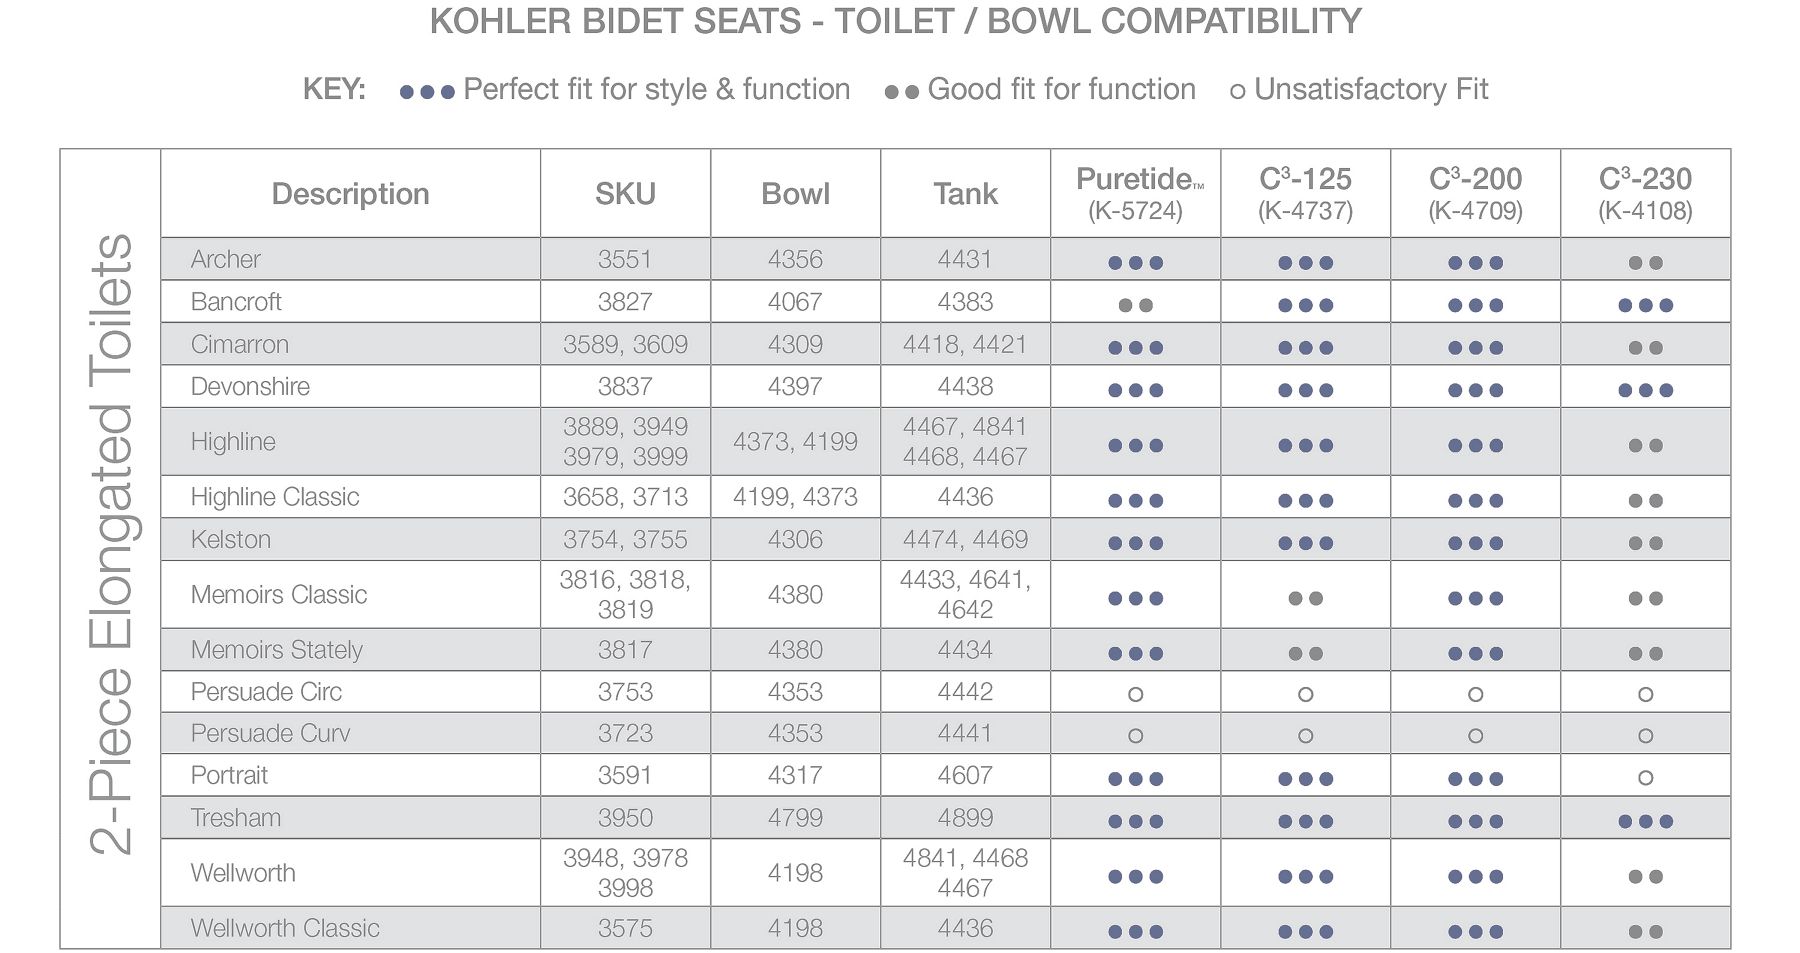This screenshot has height=953, width=1800.
Task: Click the Highline Classic row name
Action: (x=275, y=497)
